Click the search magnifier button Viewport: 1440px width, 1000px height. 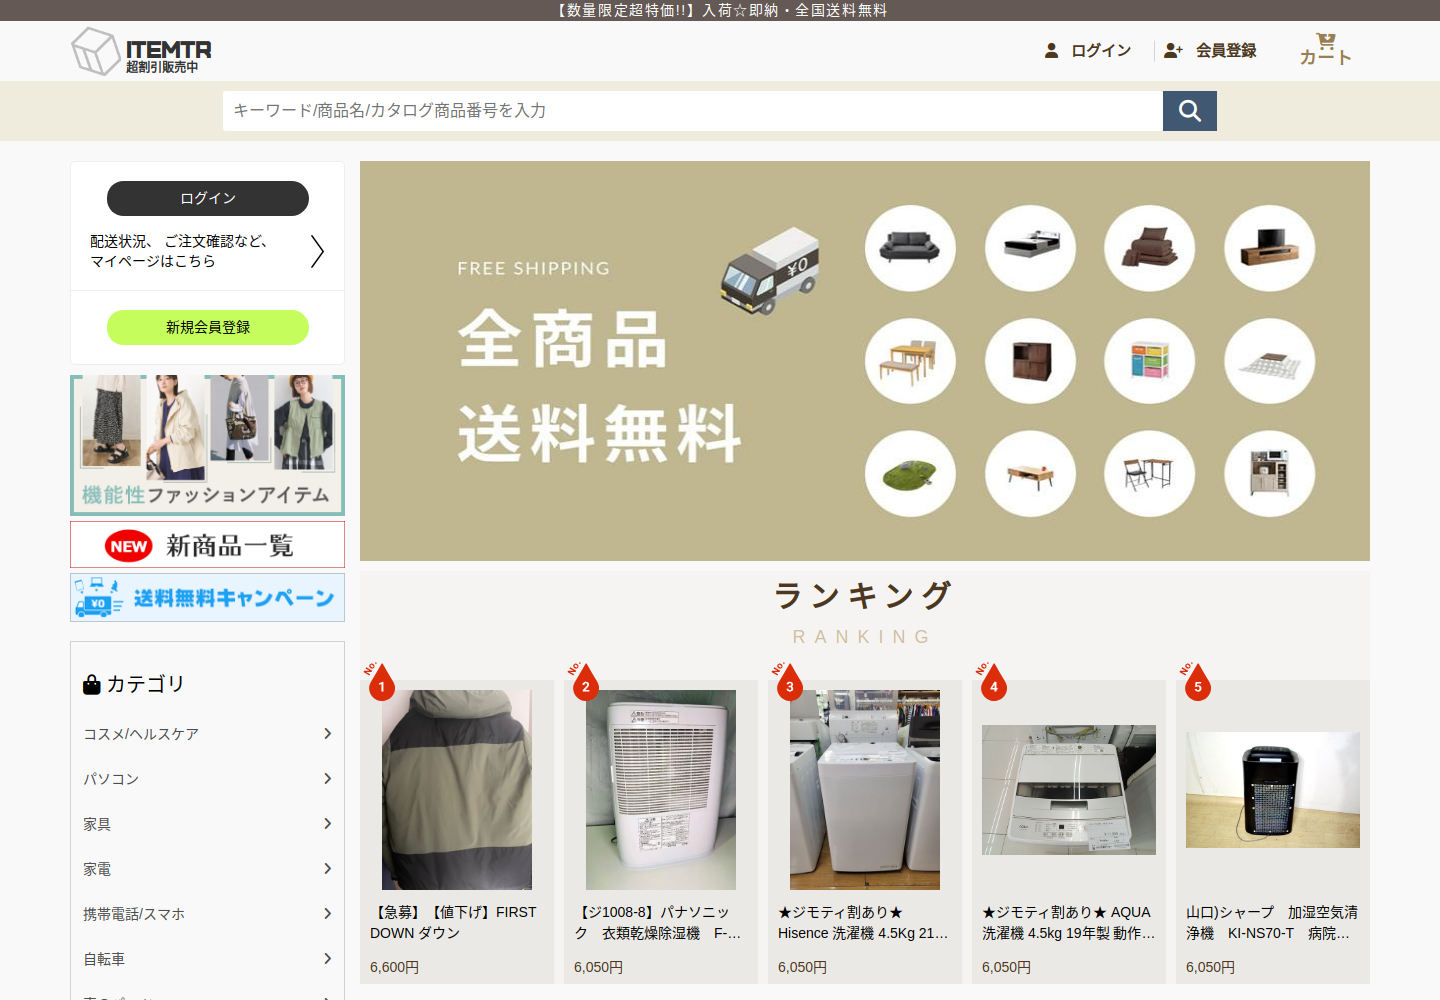click(1190, 111)
